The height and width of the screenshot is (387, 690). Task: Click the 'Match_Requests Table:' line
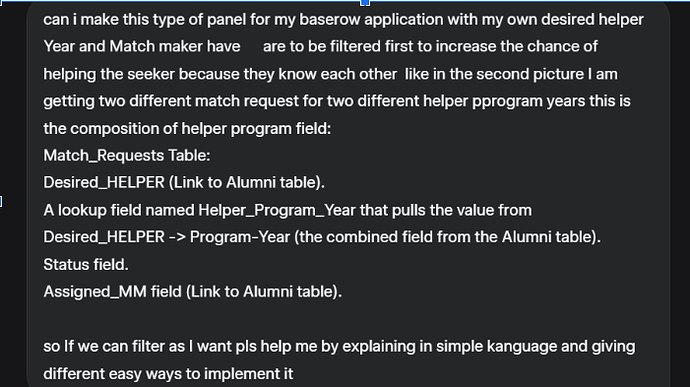[x=127, y=155]
